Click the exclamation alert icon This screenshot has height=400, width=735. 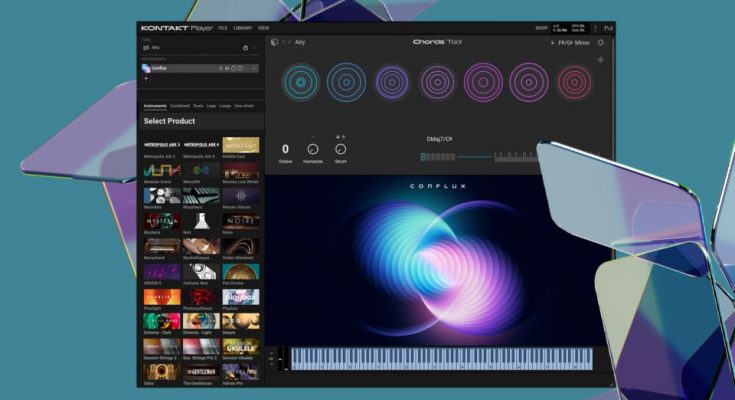(595, 28)
